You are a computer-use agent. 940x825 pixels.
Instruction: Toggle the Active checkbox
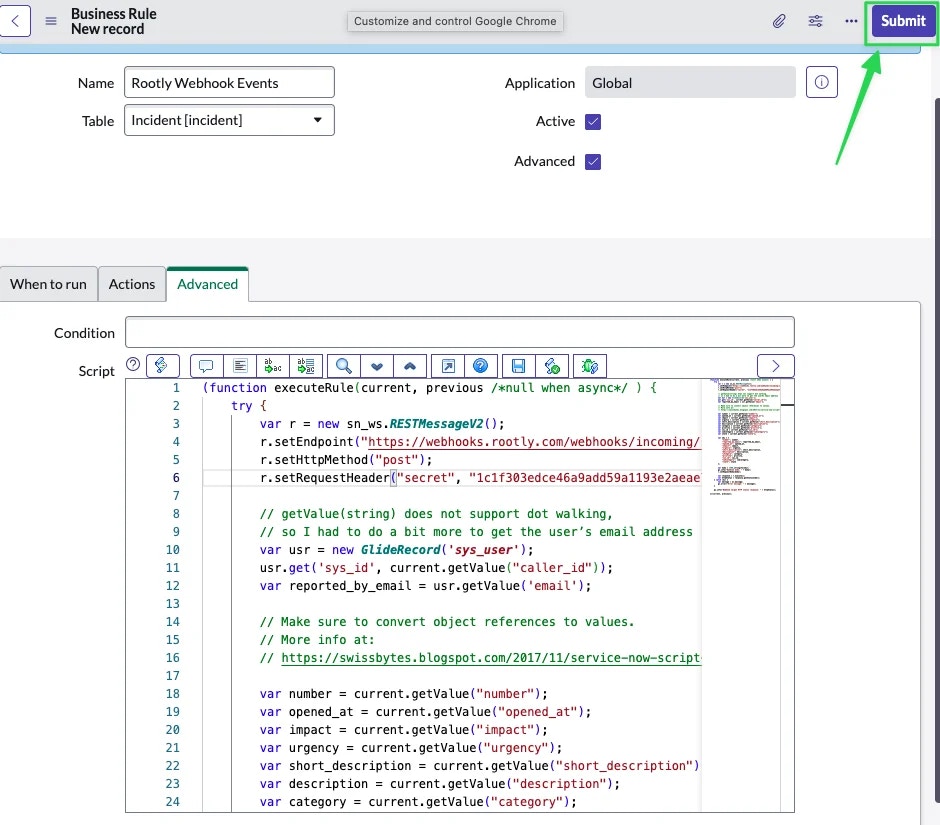(593, 122)
